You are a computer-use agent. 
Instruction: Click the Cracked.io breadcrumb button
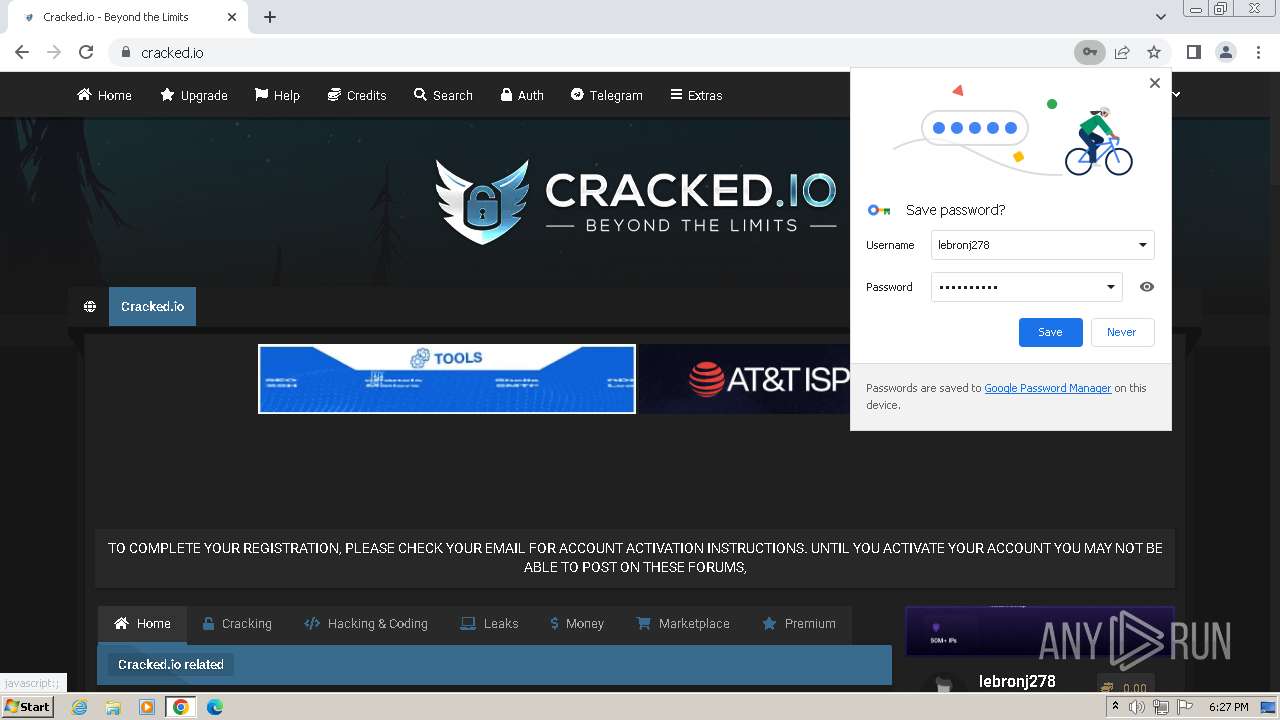[x=152, y=307]
